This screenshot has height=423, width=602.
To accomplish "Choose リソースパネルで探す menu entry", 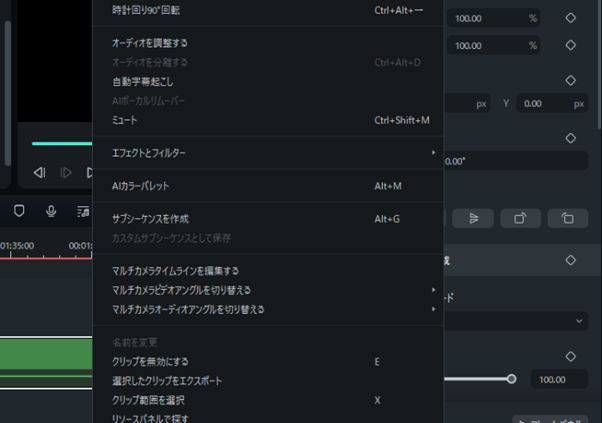I will coord(268,417).
